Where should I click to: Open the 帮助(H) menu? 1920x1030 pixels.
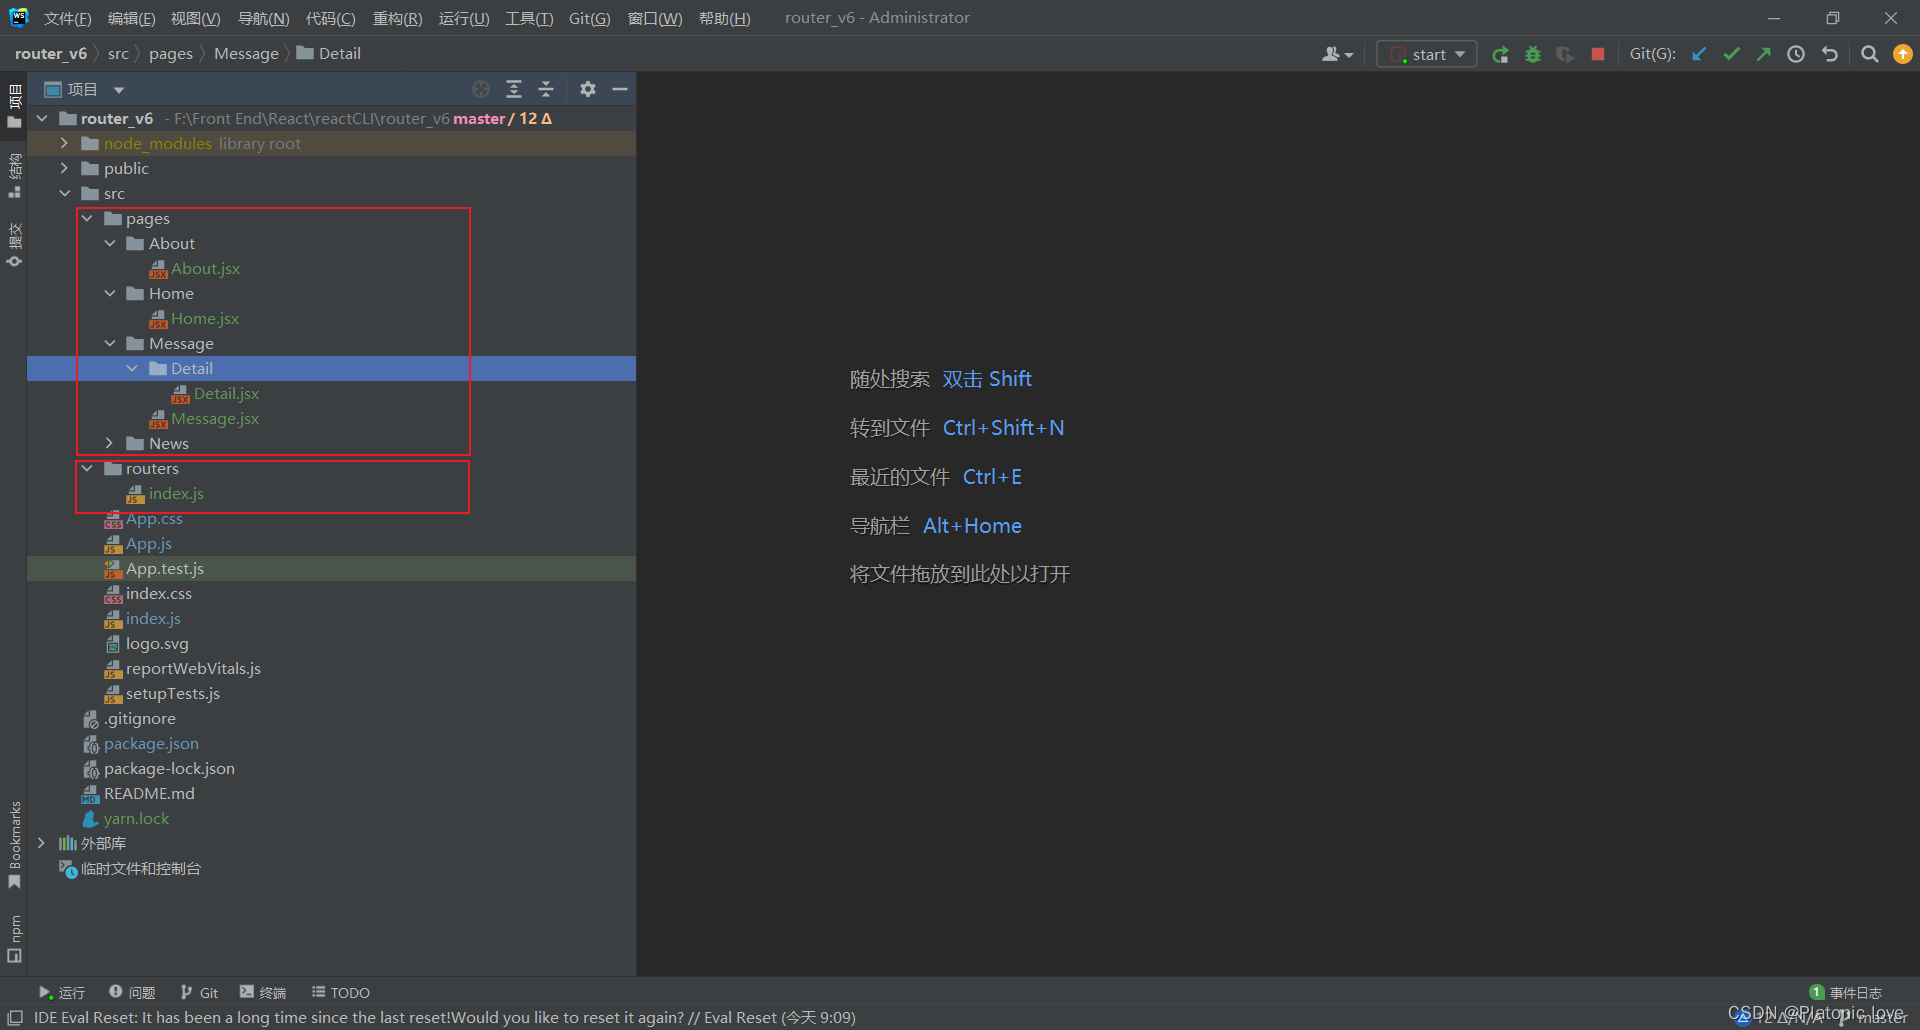point(724,18)
